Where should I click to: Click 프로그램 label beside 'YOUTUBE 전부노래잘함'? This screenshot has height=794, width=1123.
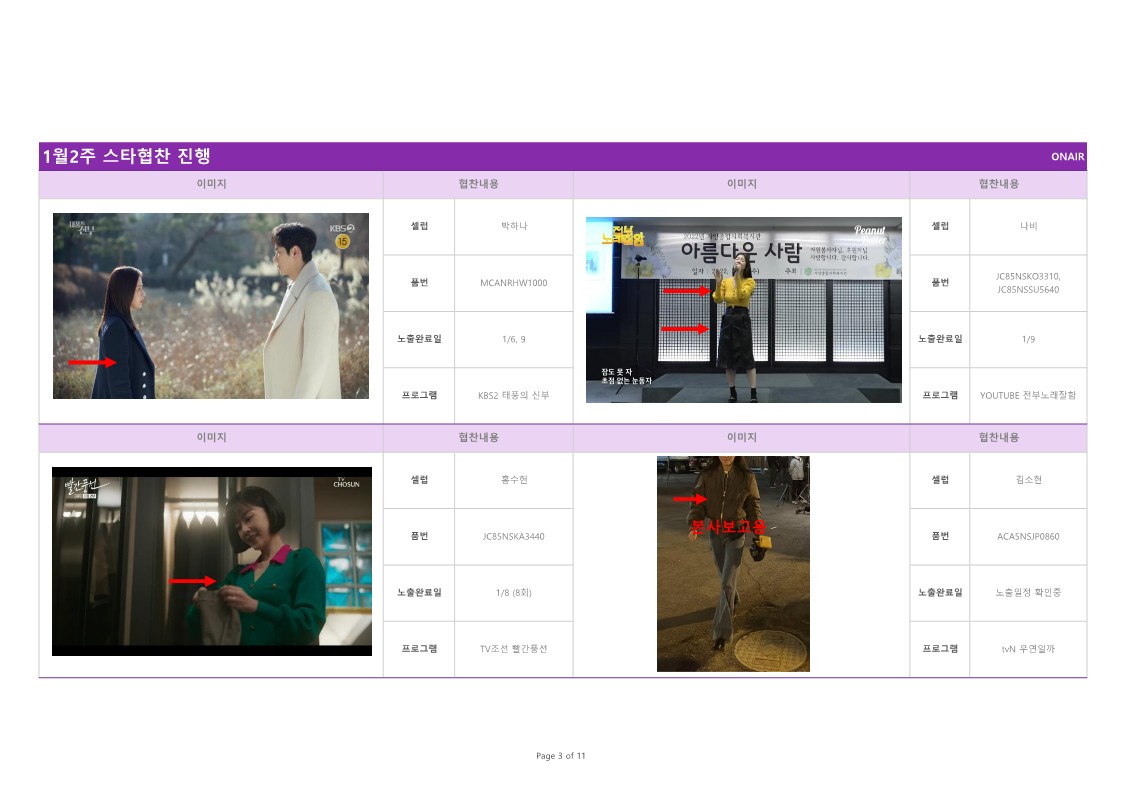(x=940, y=395)
